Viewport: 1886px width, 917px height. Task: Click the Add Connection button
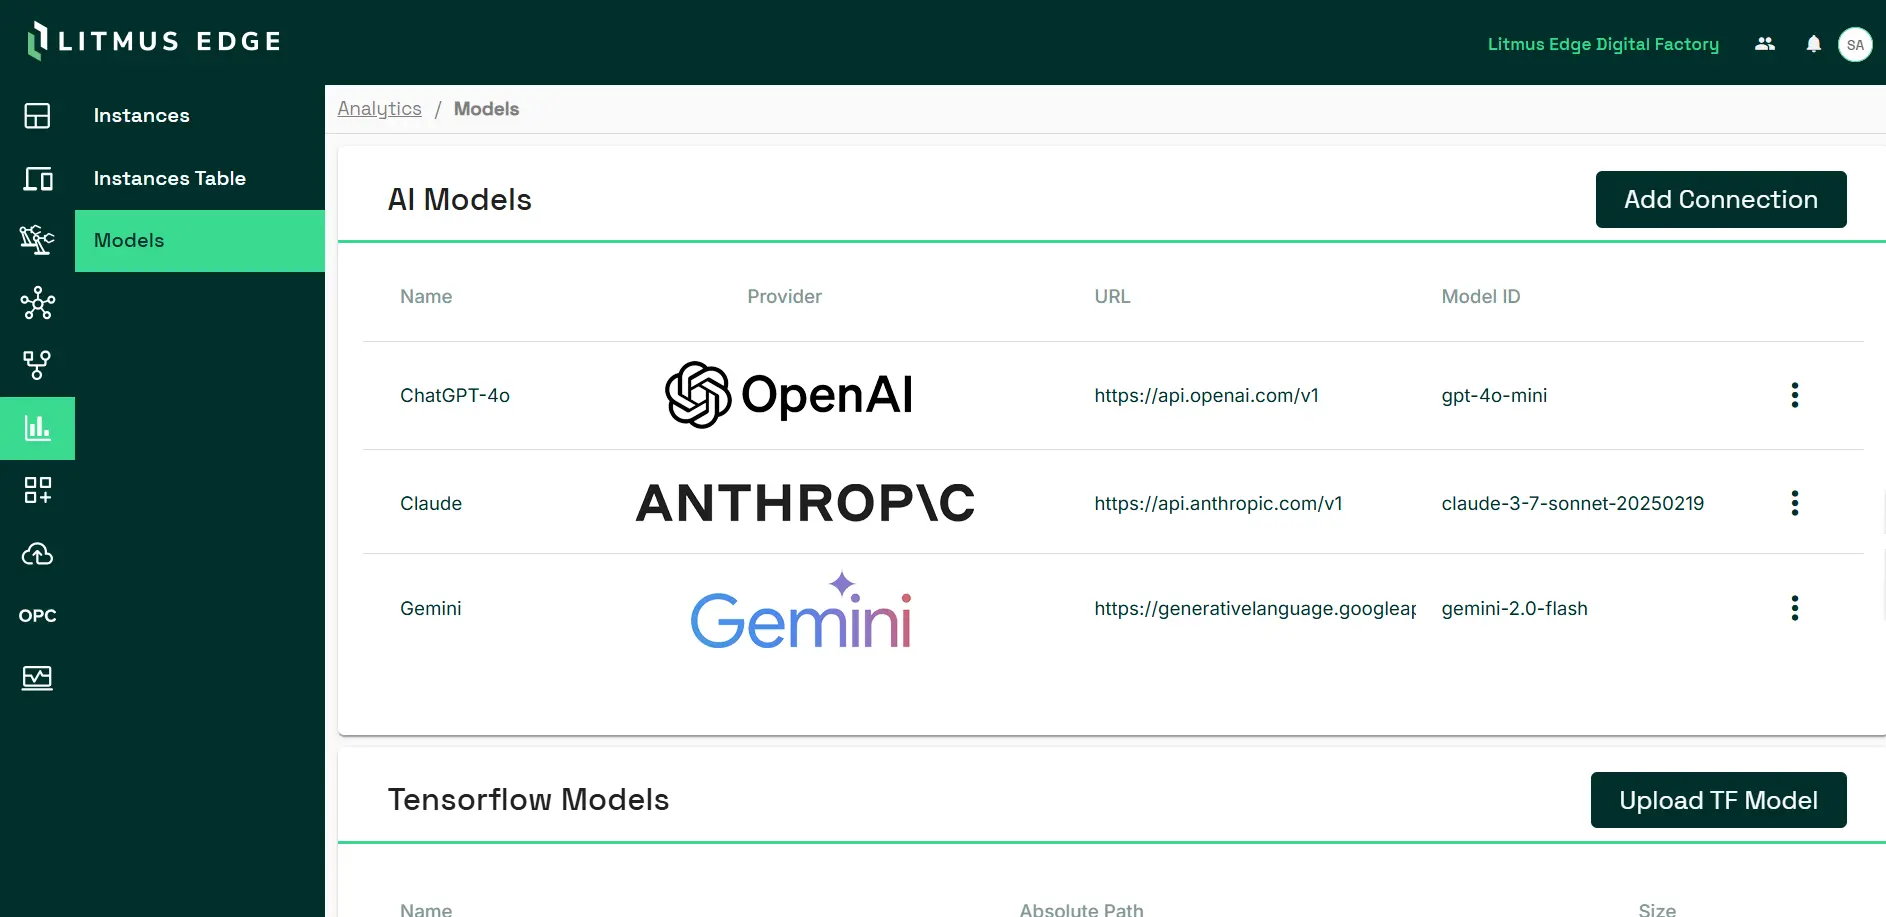[1720, 200]
